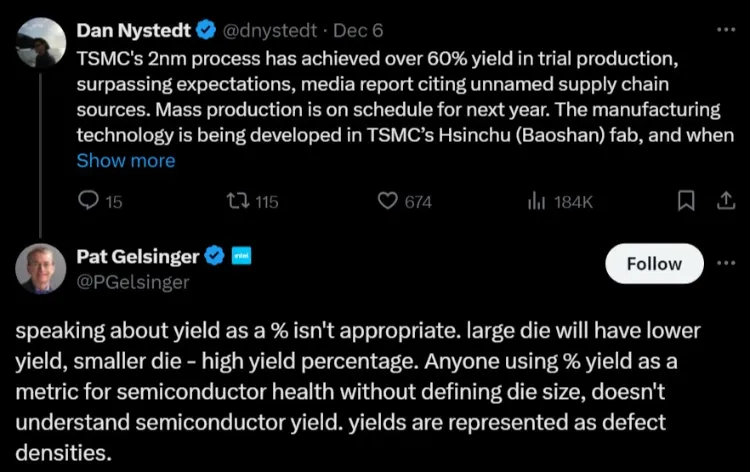Share Dan Nystedt's post via share icon
This screenshot has width=750, height=472.
tap(721, 201)
